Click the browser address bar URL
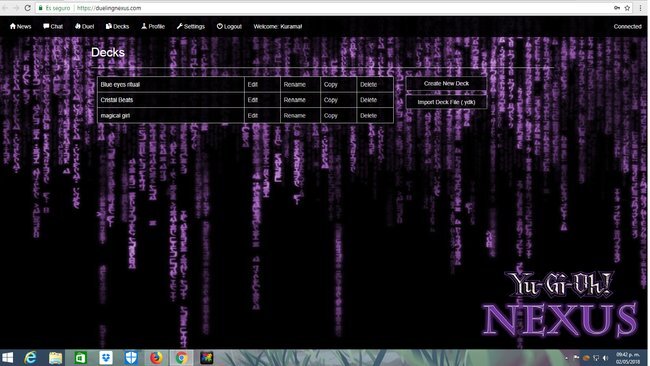Image resolution: width=650 pixels, height=366 pixels. coord(109,8)
